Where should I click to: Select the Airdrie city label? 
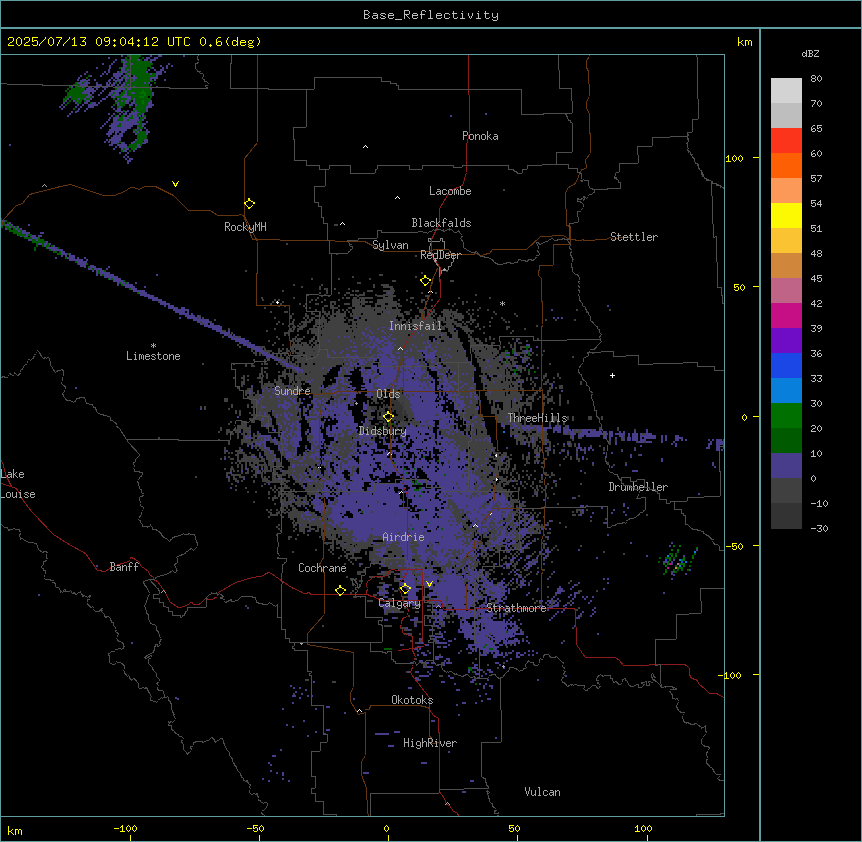pyautogui.click(x=404, y=537)
